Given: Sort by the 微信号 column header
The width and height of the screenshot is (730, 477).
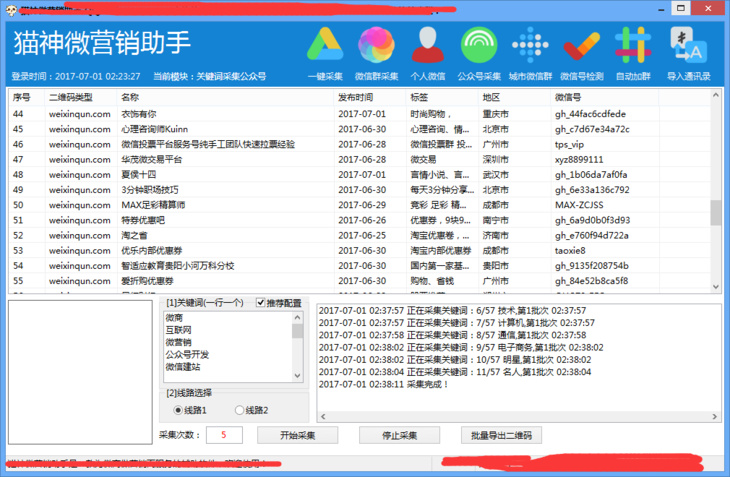Looking at the screenshot, I should (x=605, y=97).
